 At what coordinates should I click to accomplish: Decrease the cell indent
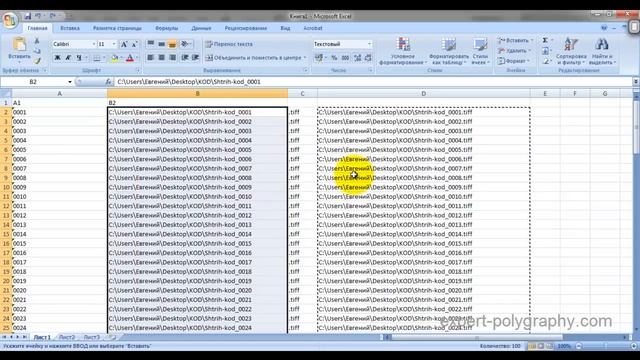coord(185,58)
